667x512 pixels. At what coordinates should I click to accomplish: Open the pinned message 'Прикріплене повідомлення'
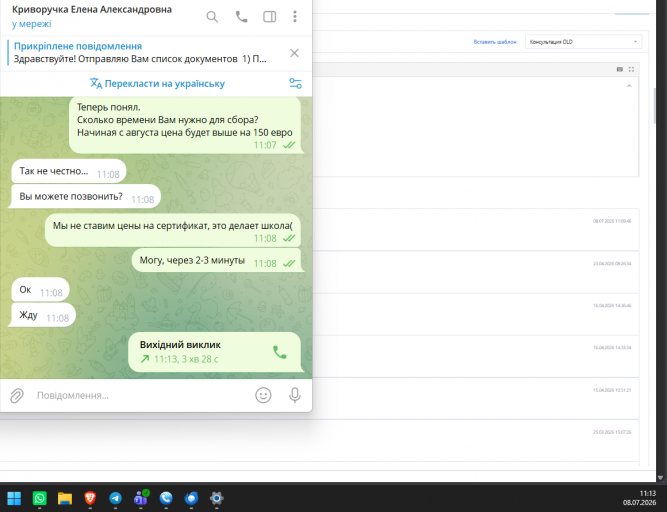tap(140, 52)
